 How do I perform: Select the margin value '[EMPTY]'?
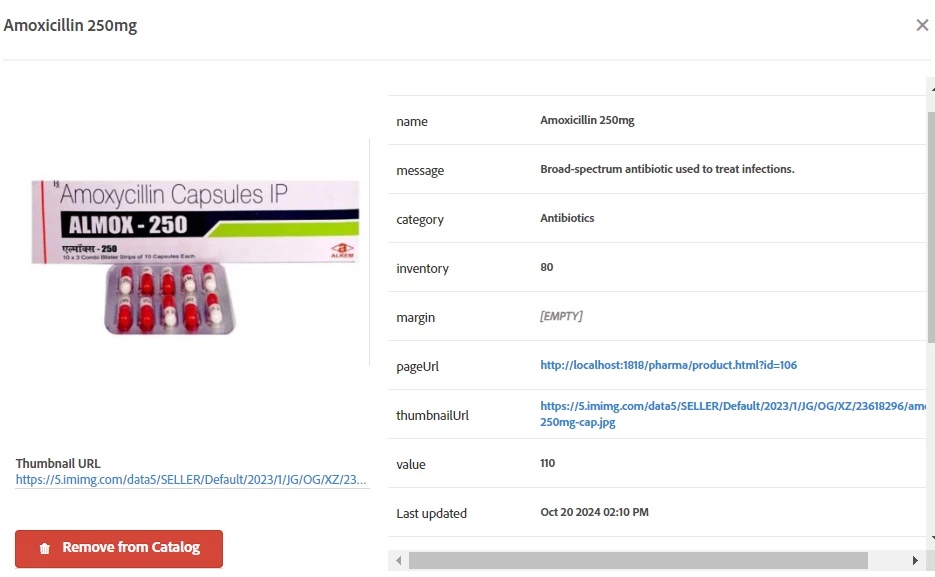[x=561, y=316]
